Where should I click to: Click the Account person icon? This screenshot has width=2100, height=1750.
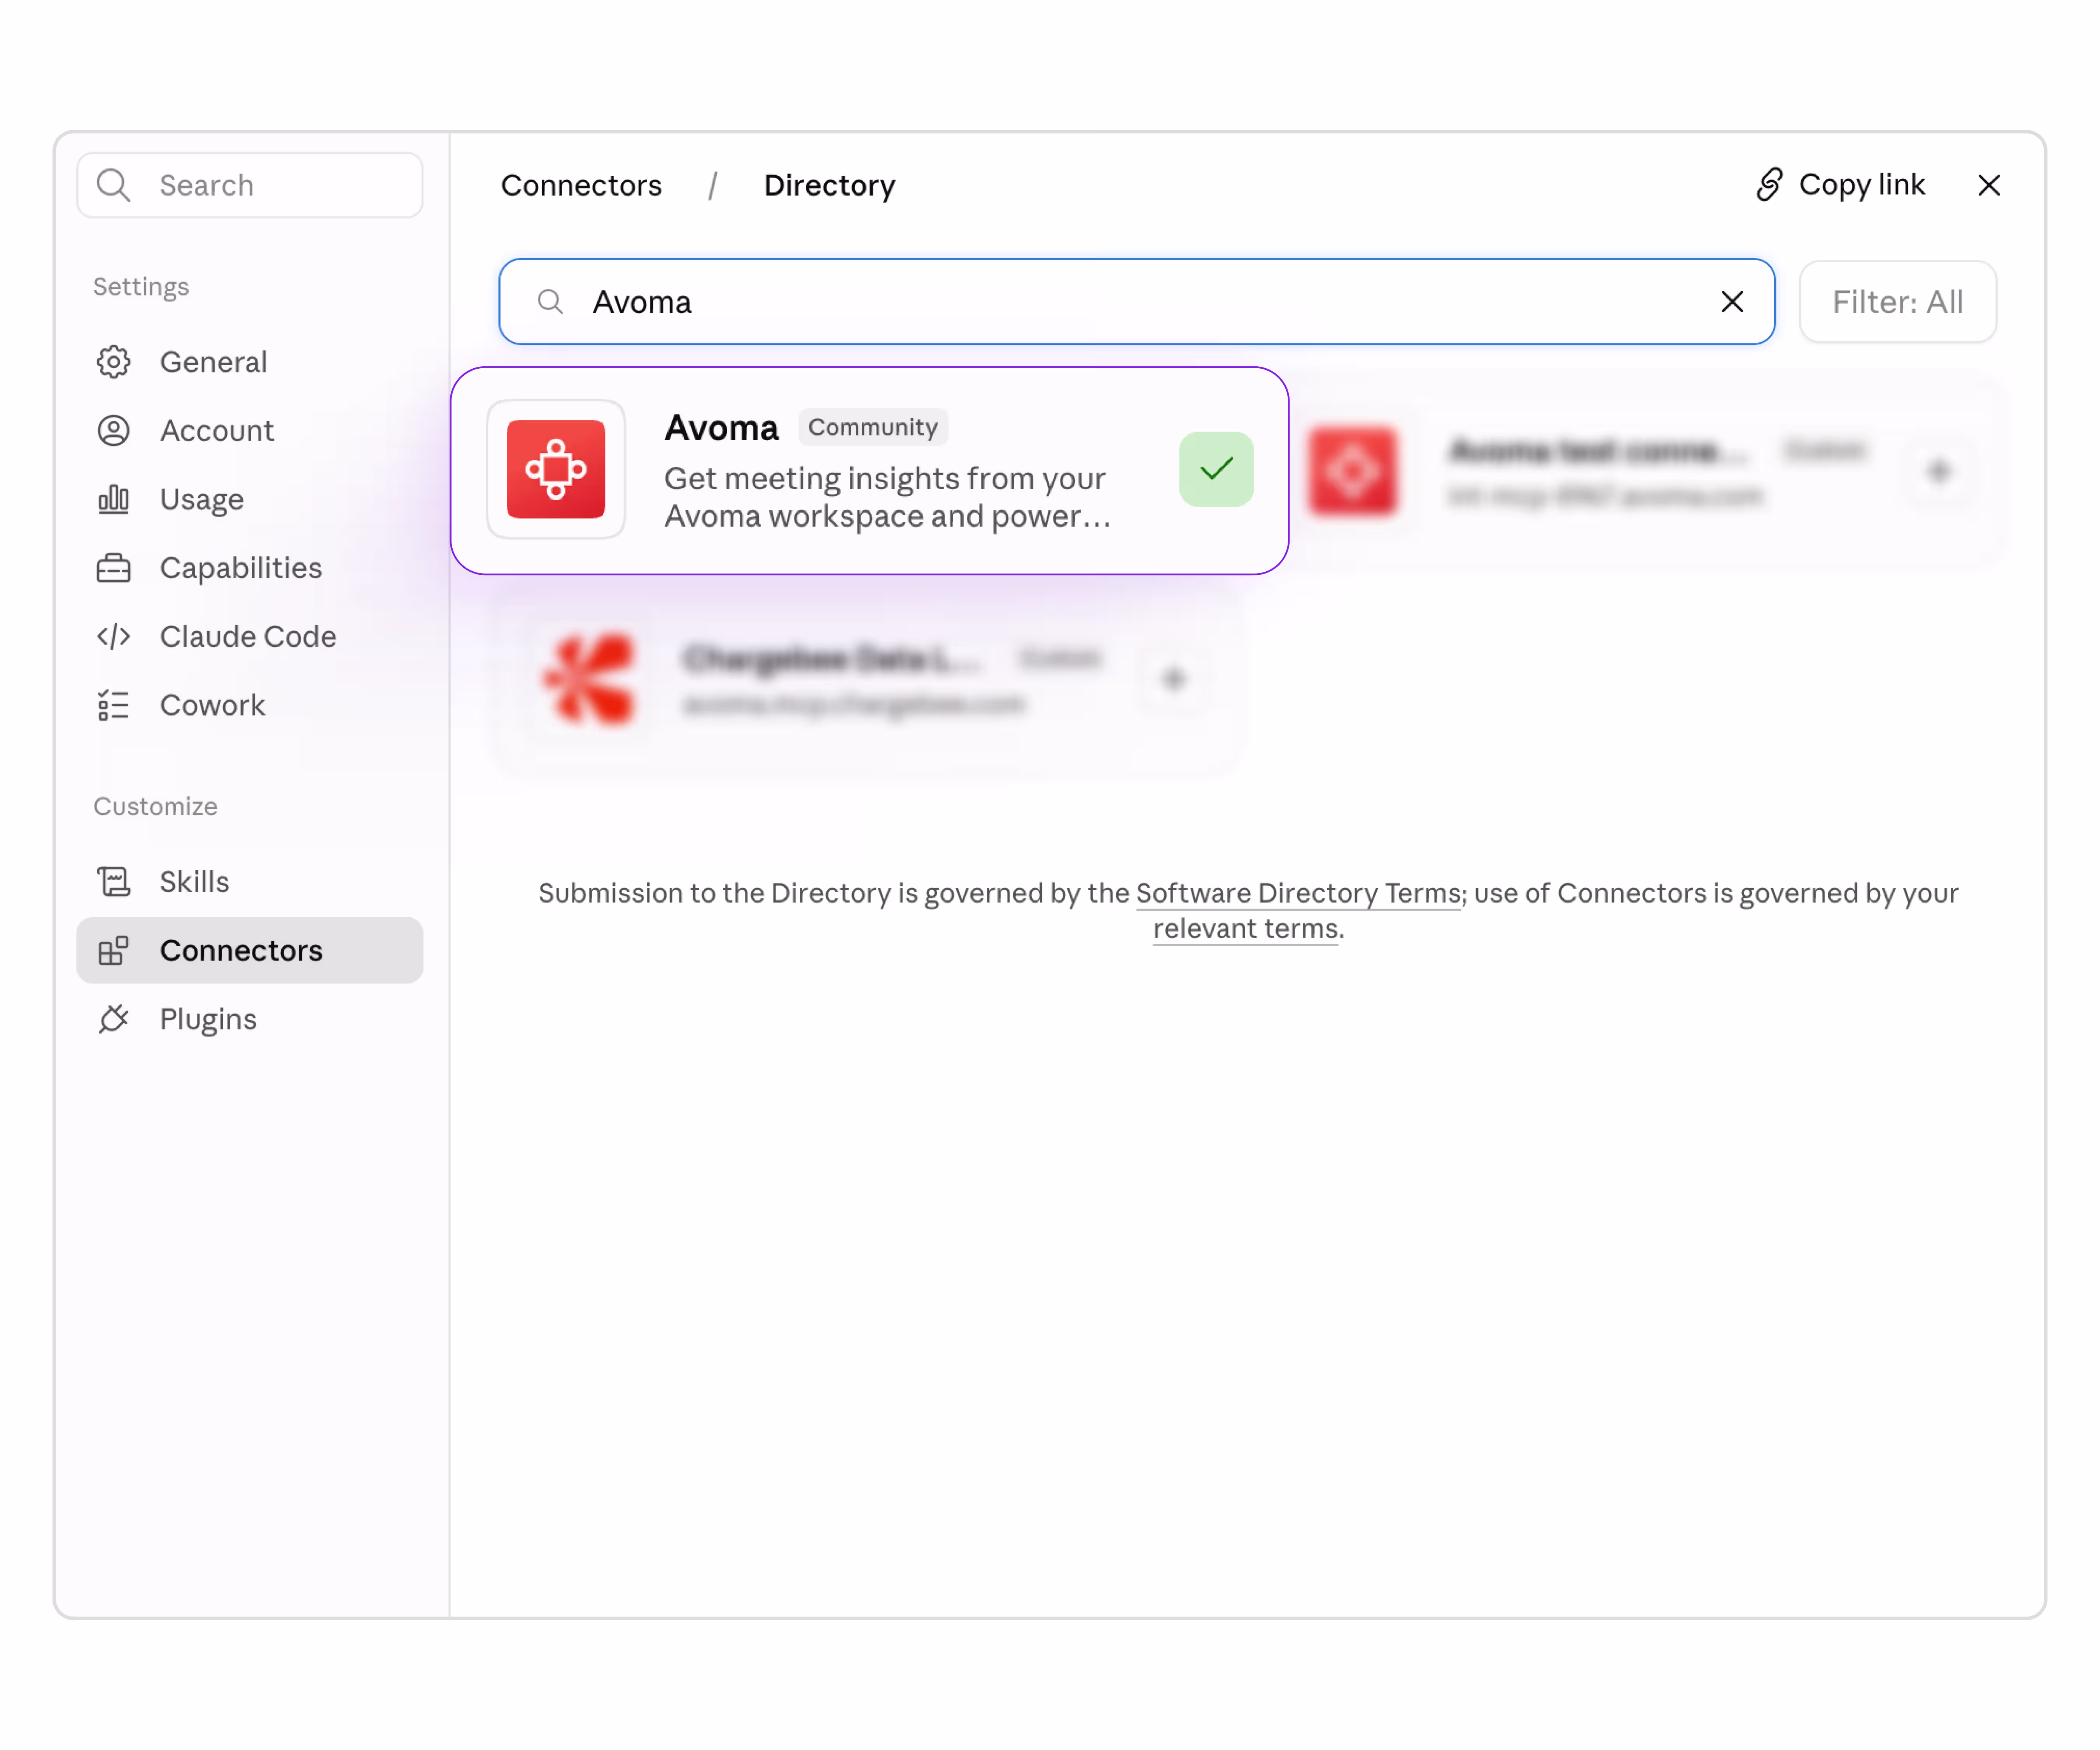(113, 431)
